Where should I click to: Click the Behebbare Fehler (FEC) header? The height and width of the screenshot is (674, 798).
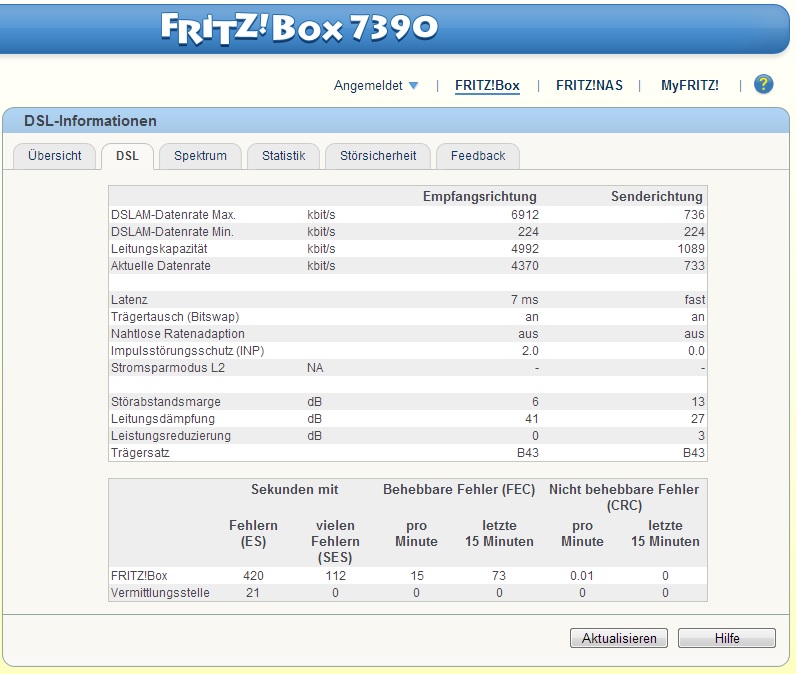tap(459, 490)
